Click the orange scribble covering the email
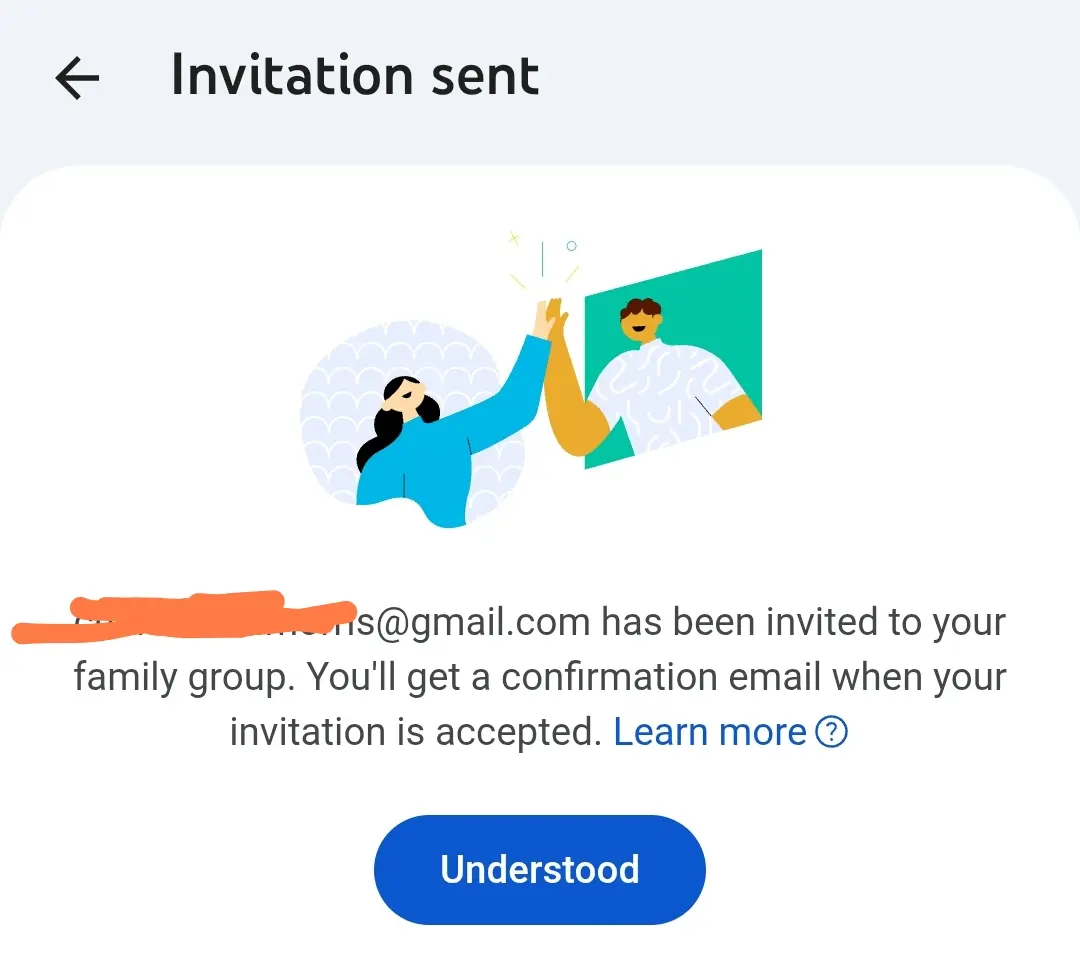Viewport: 1080px width, 978px height. pyautogui.click(x=183, y=616)
